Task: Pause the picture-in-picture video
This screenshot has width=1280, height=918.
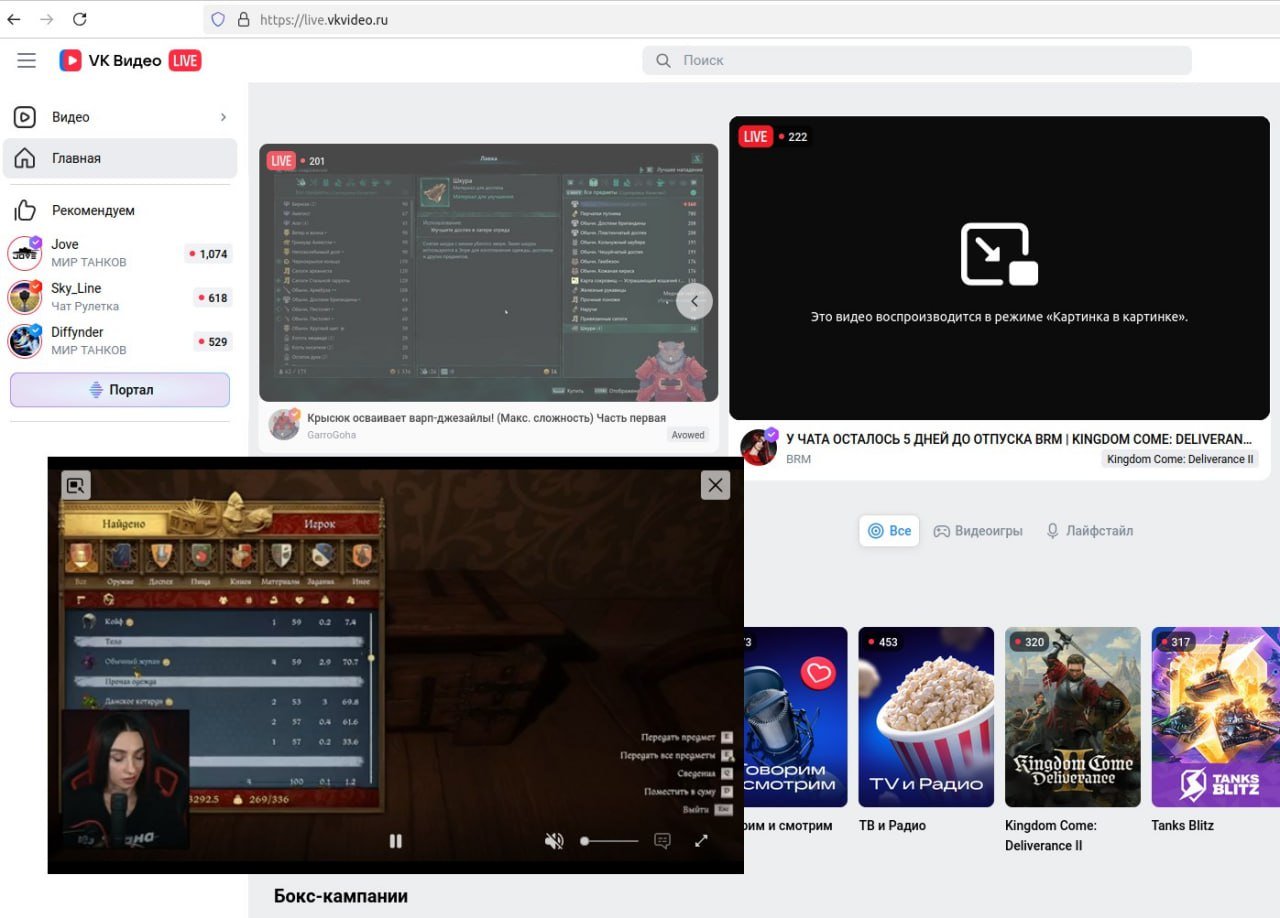Action: click(395, 841)
